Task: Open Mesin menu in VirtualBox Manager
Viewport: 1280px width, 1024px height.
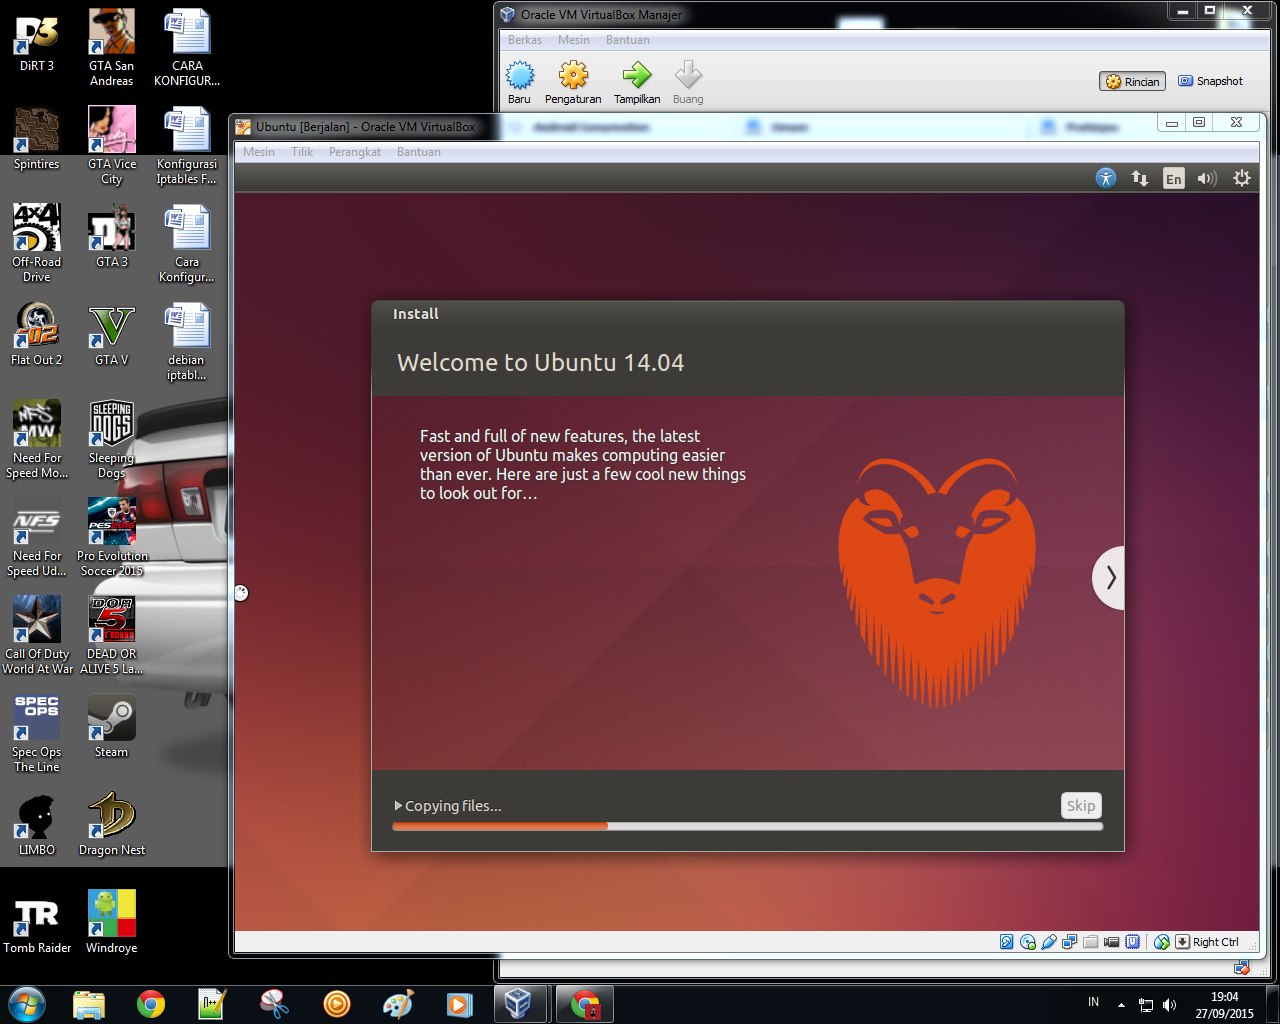Action: coord(574,40)
